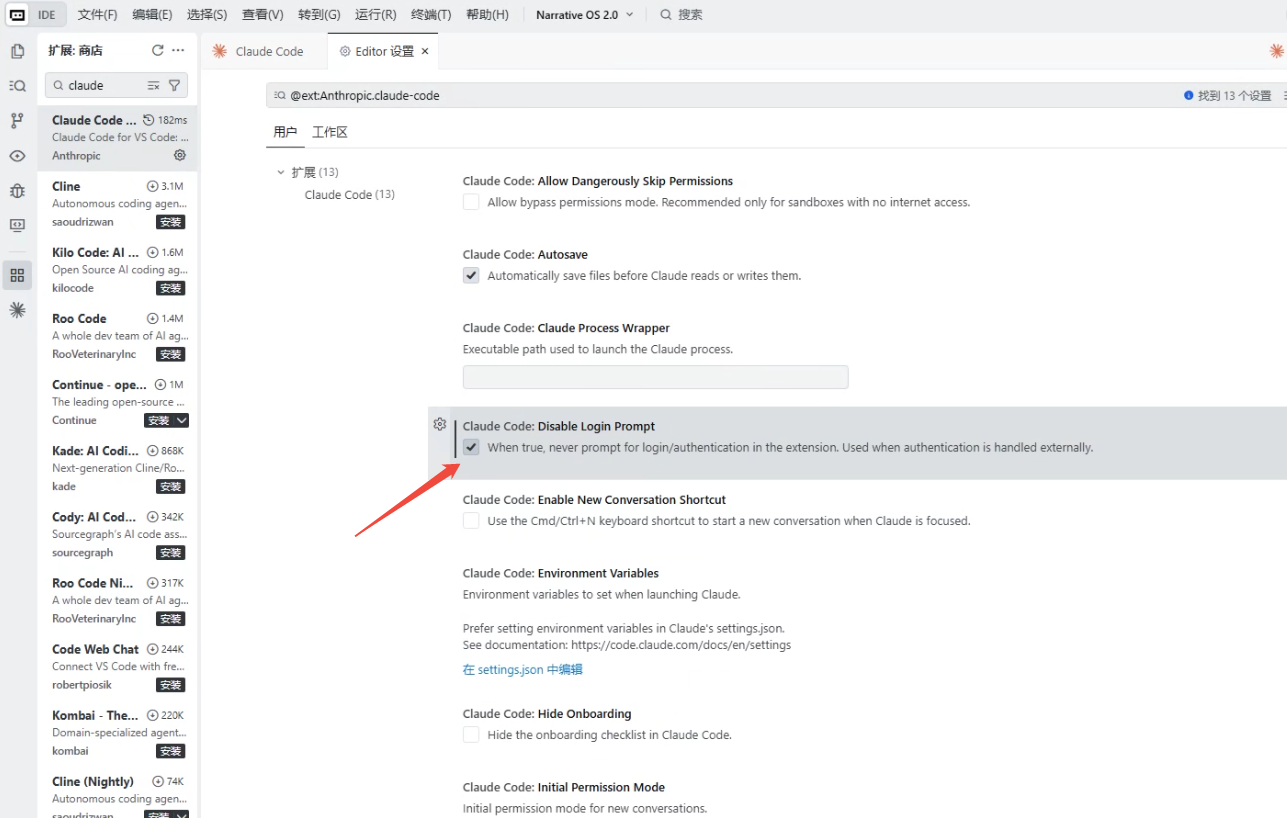Clear the extension search results
Viewport: 1287px width, 818px height.
click(x=154, y=86)
